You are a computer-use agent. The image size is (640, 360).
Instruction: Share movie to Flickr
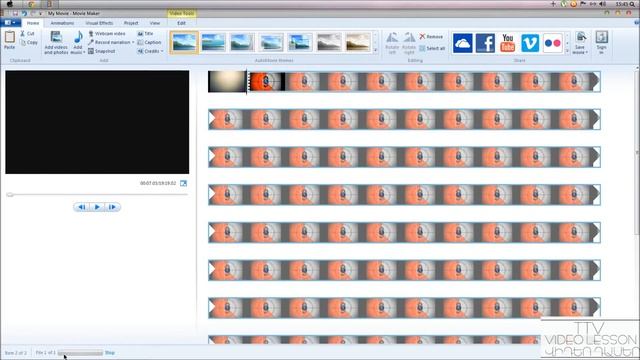(553, 43)
